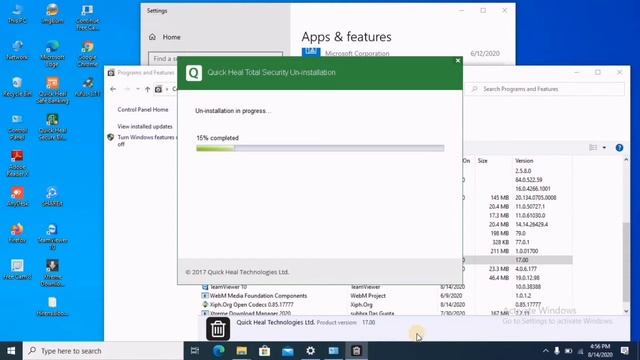Click taskbar clock showing 4:56 PM

[600, 351]
